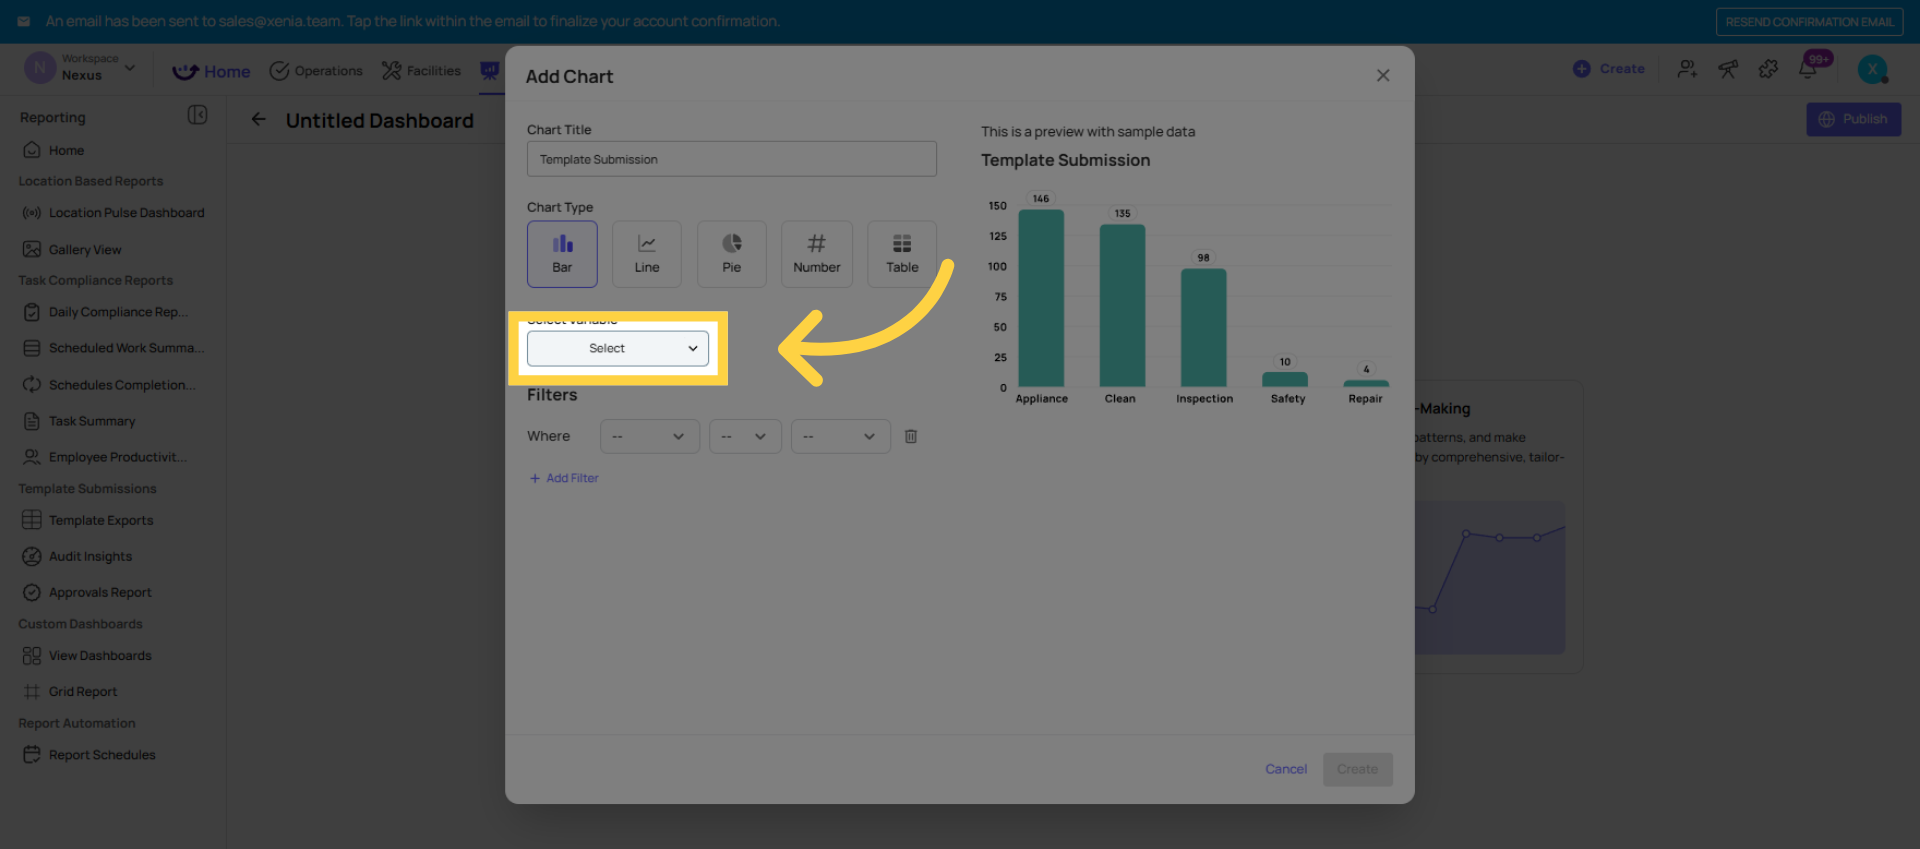Select the Bar chart type
This screenshot has height=849, width=1920.
pyautogui.click(x=562, y=254)
